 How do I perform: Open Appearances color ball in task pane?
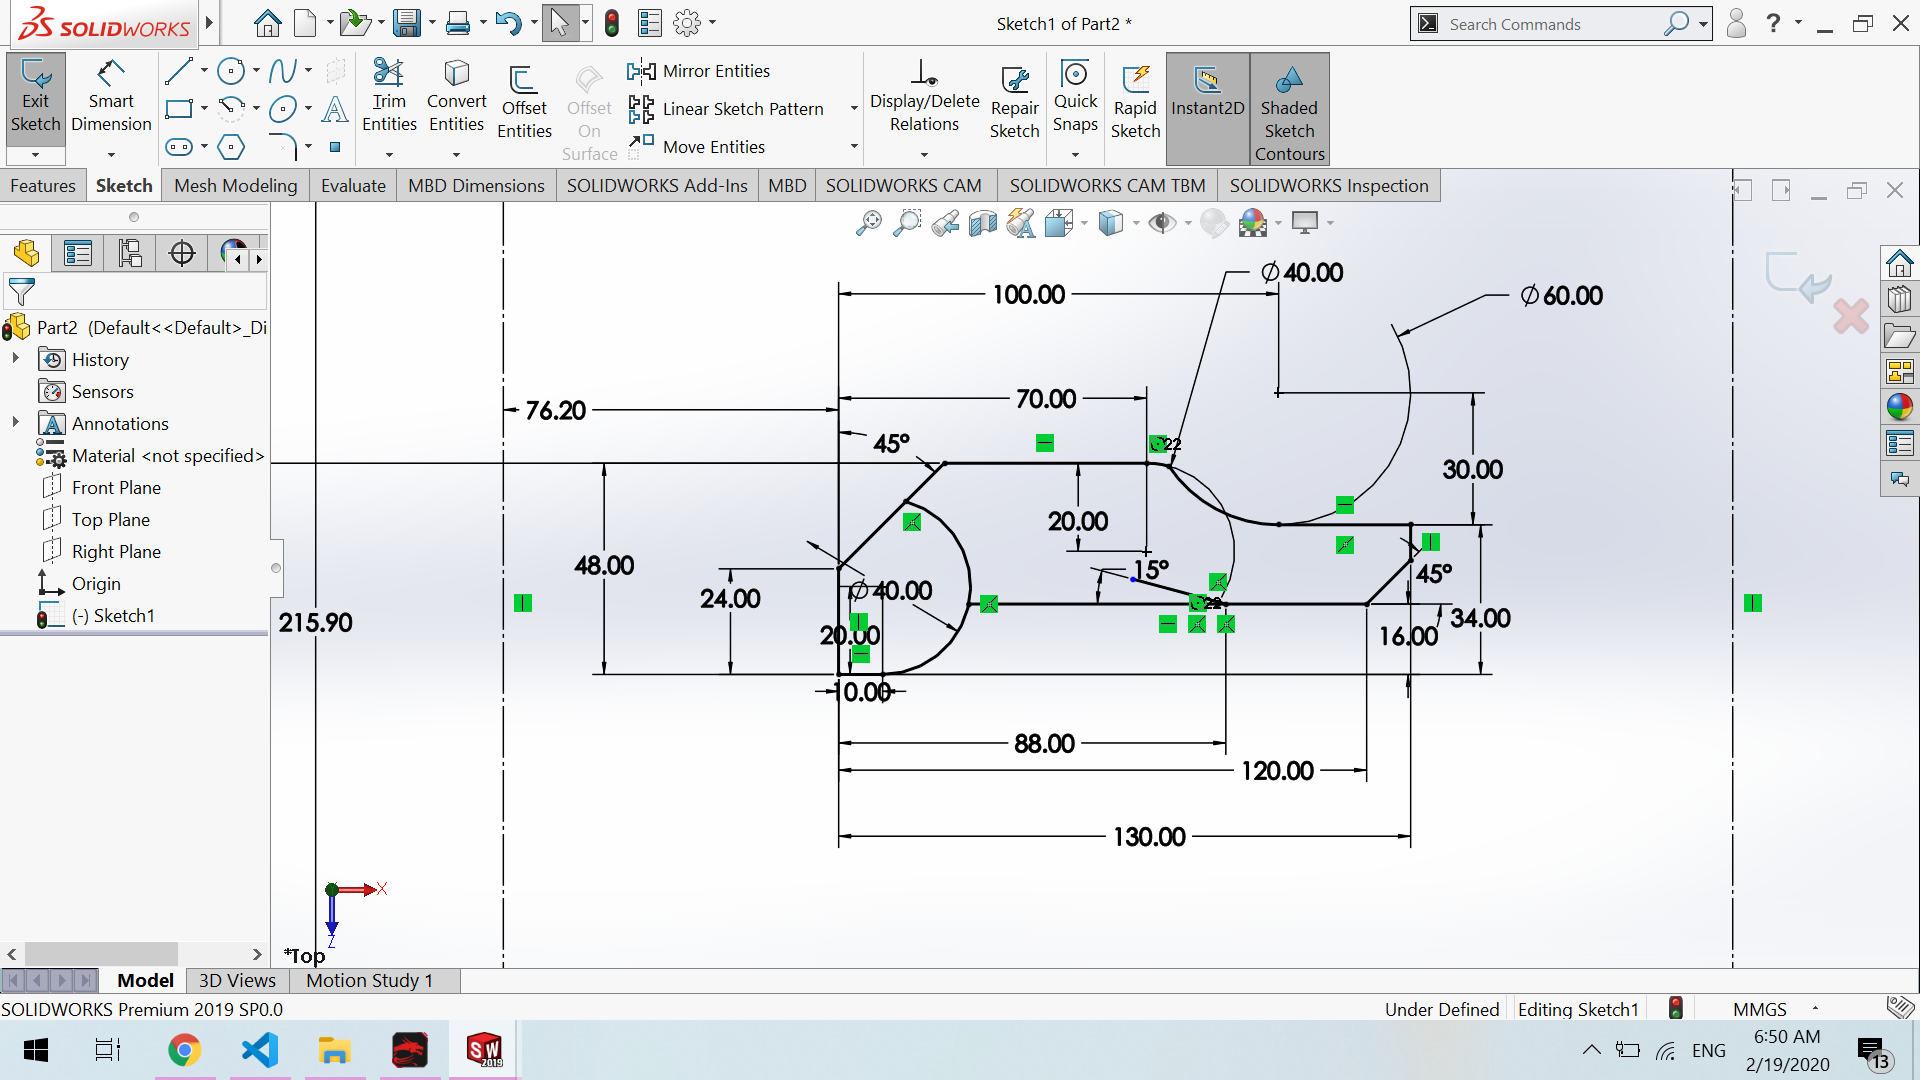click(x=1899, y=407)
